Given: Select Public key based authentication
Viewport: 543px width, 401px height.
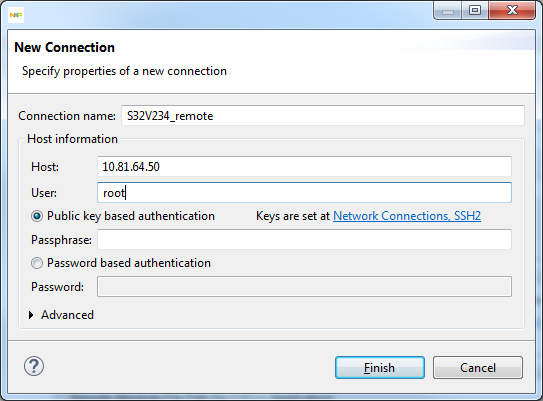Looking at the screenshot, I should [x=37, y=216].
